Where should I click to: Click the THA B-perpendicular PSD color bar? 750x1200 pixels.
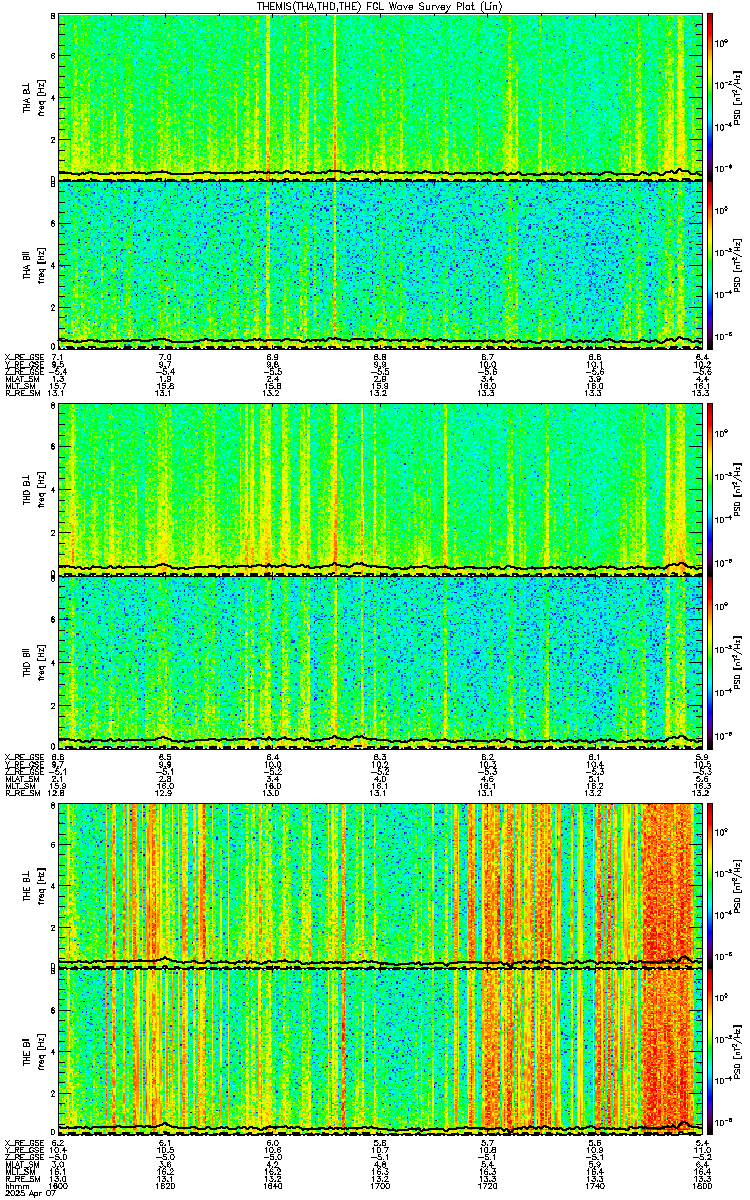tap(711, 96)
